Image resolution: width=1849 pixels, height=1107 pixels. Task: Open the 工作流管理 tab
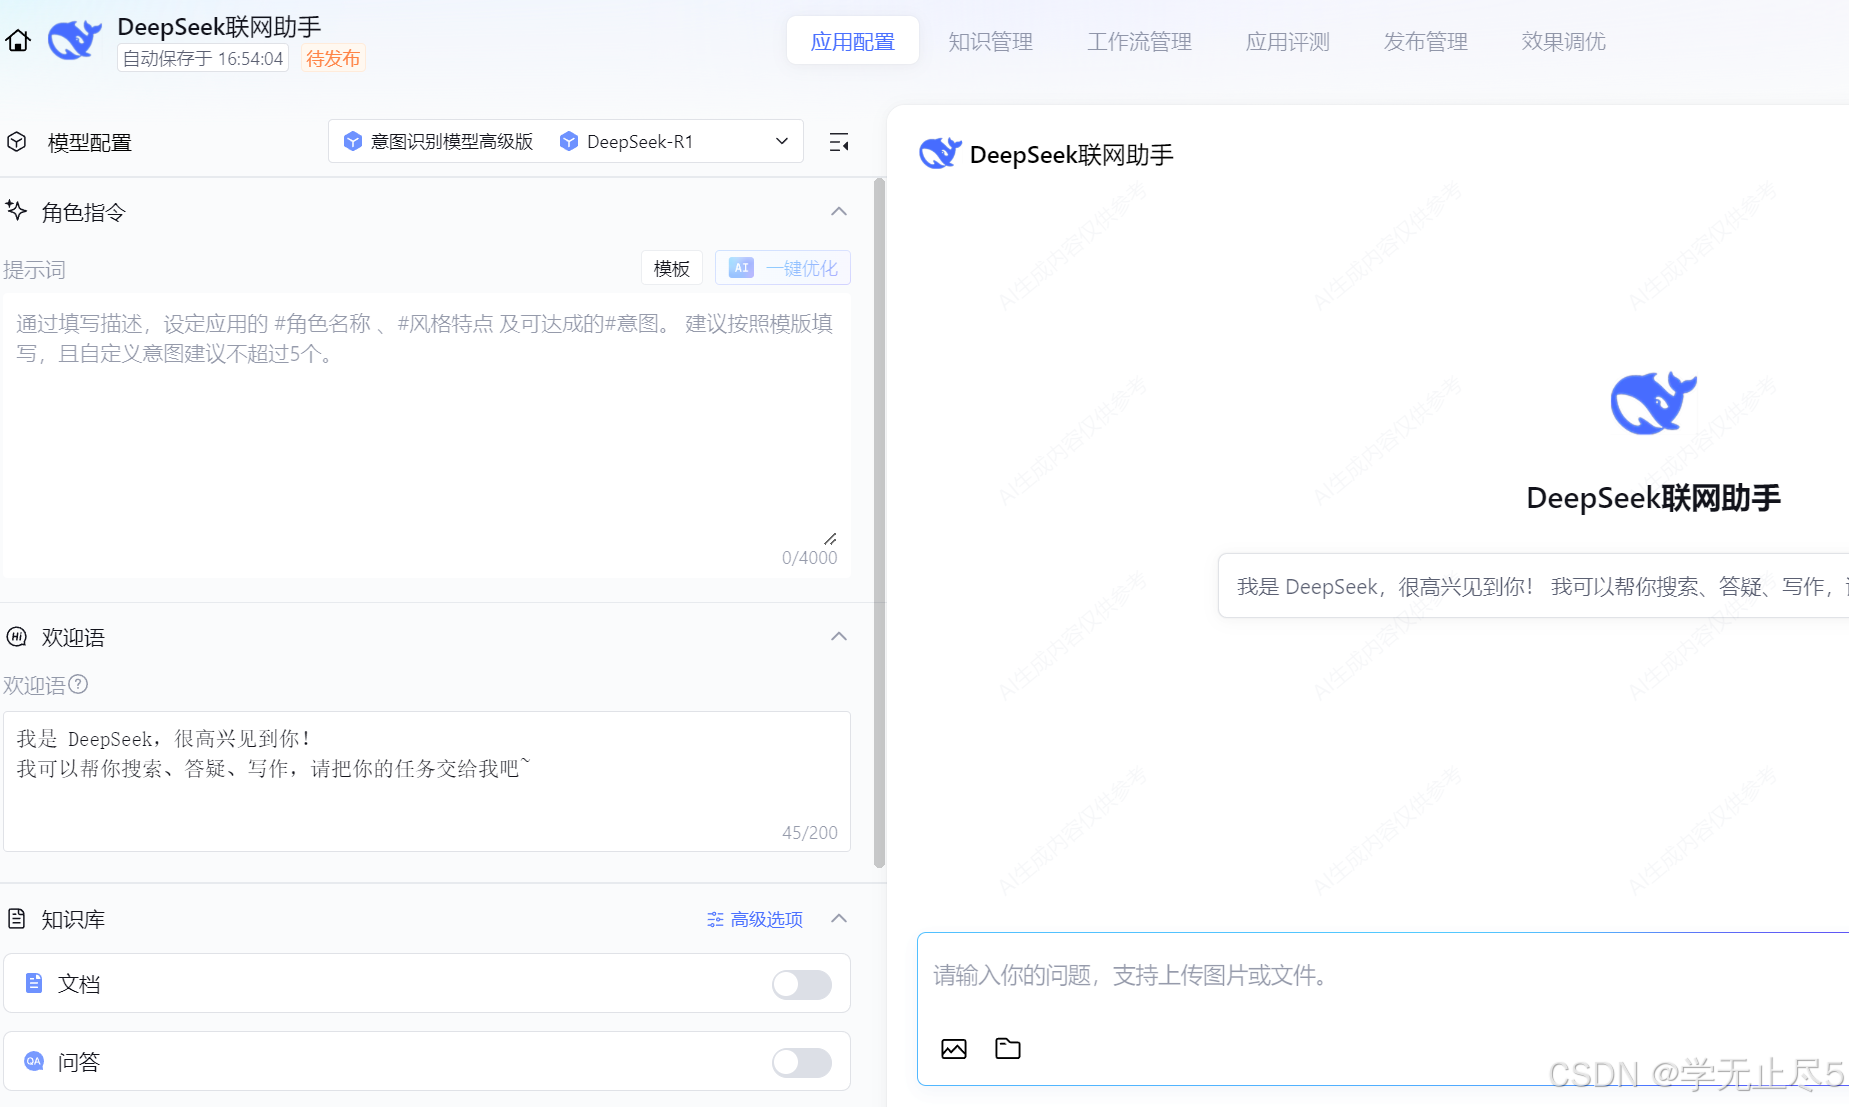pyautogui.click(x=1139, y=42)
